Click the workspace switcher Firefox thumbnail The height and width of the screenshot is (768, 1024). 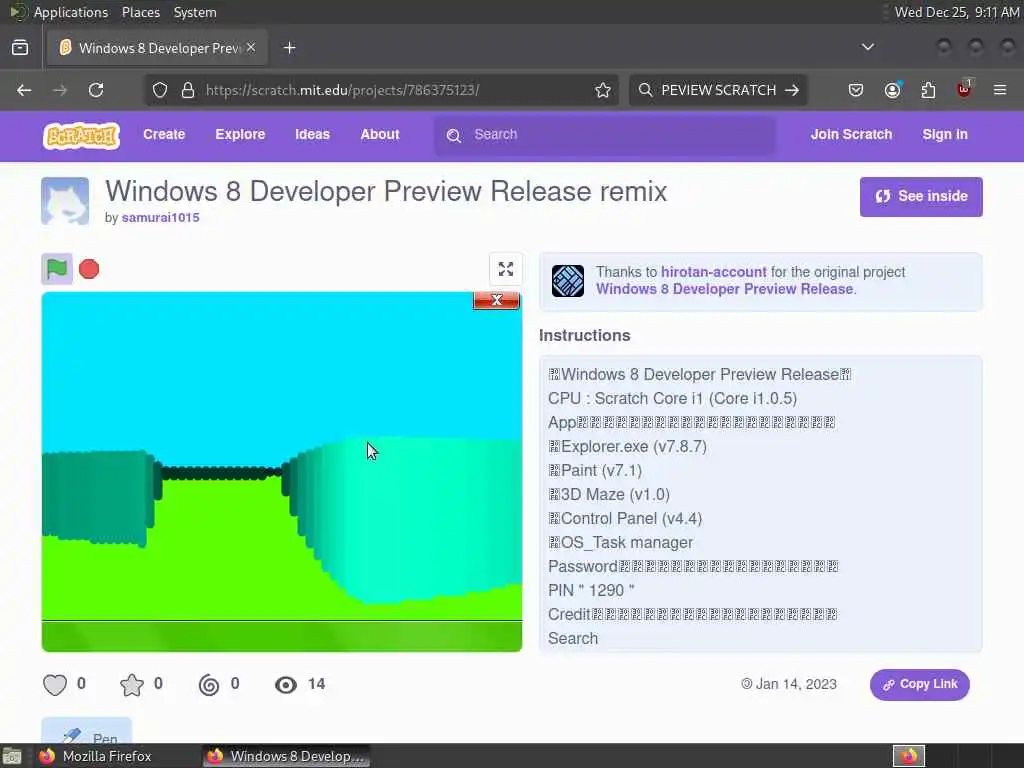point(909,756)
